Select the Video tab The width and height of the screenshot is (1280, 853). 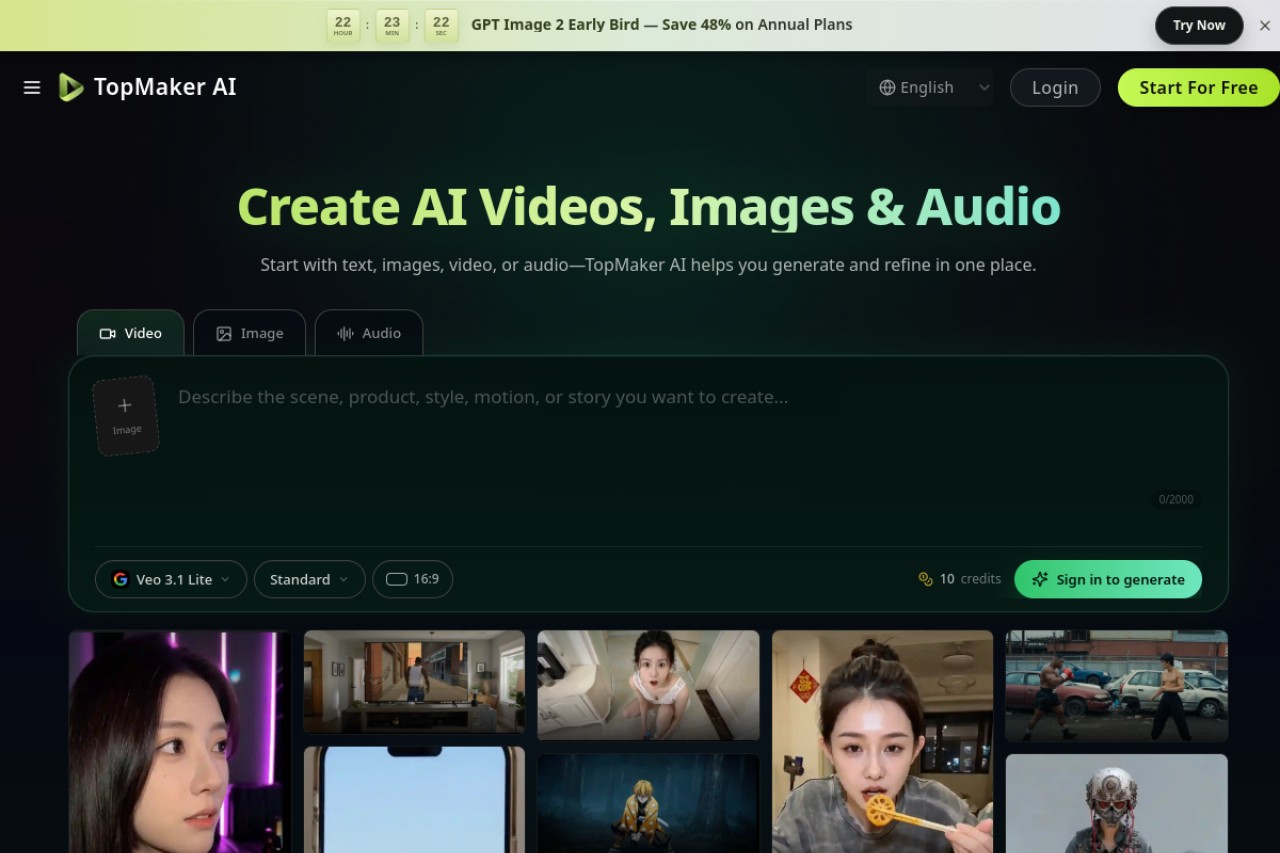(x=131, y=333)
